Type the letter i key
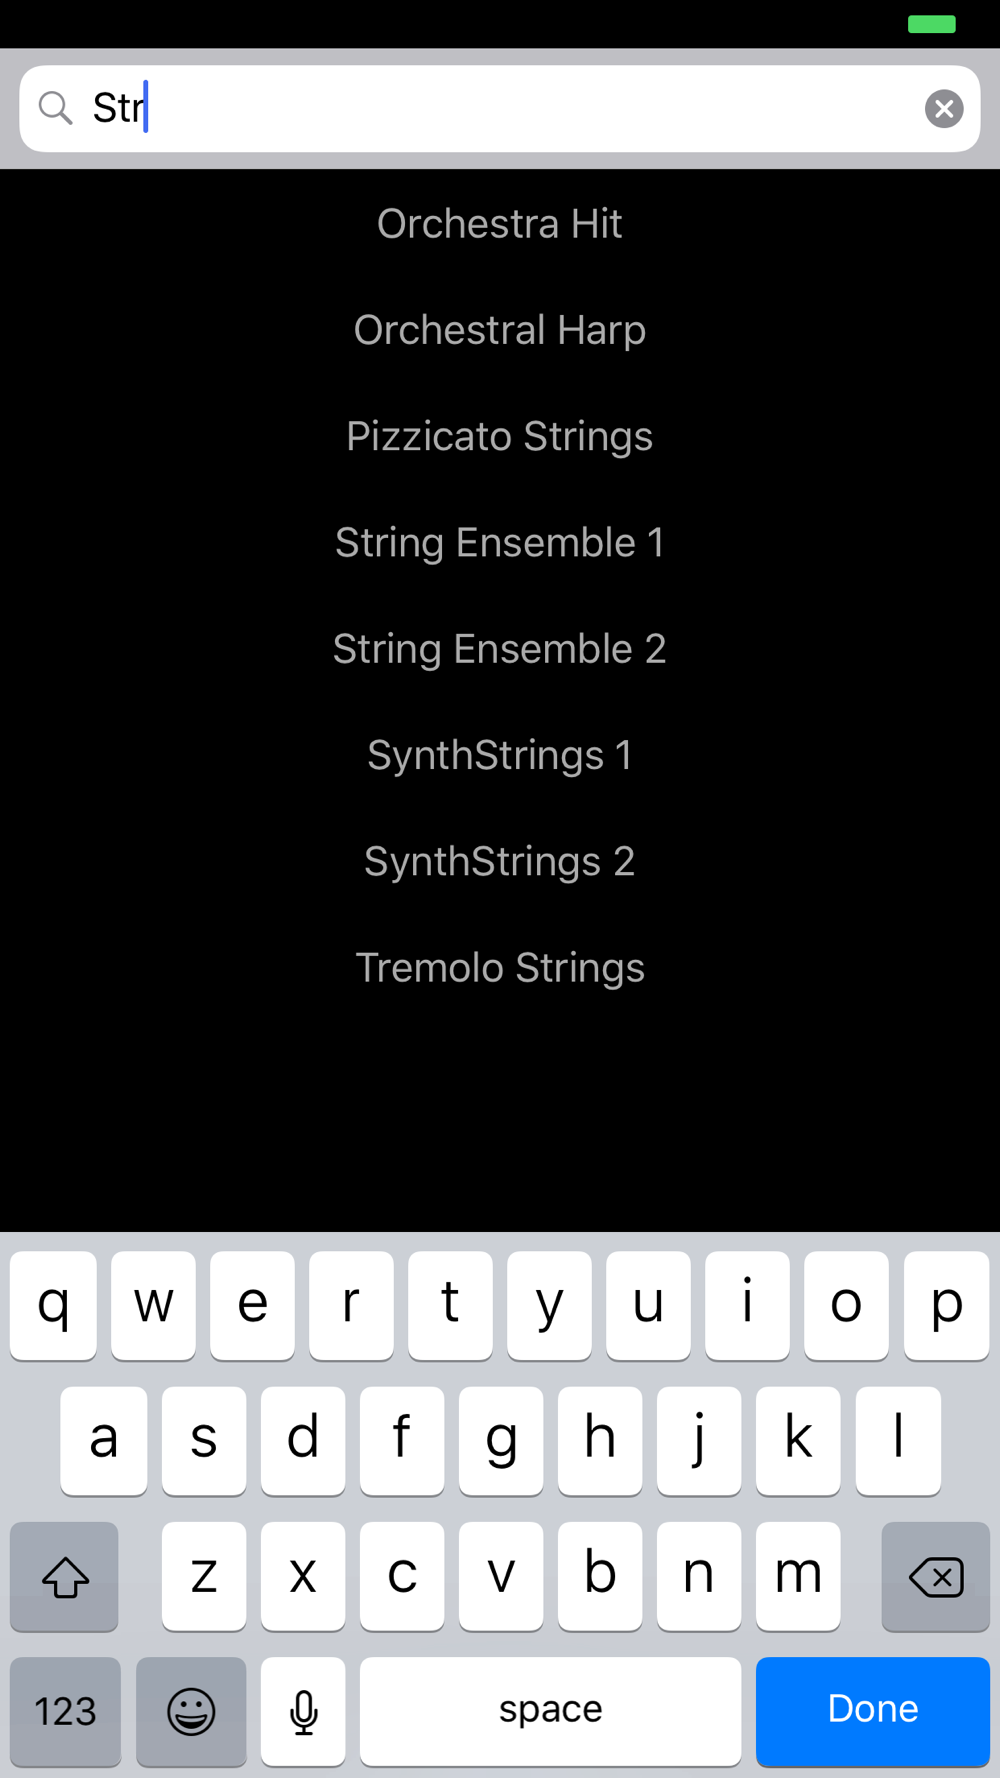 (x=747, y=1305)
